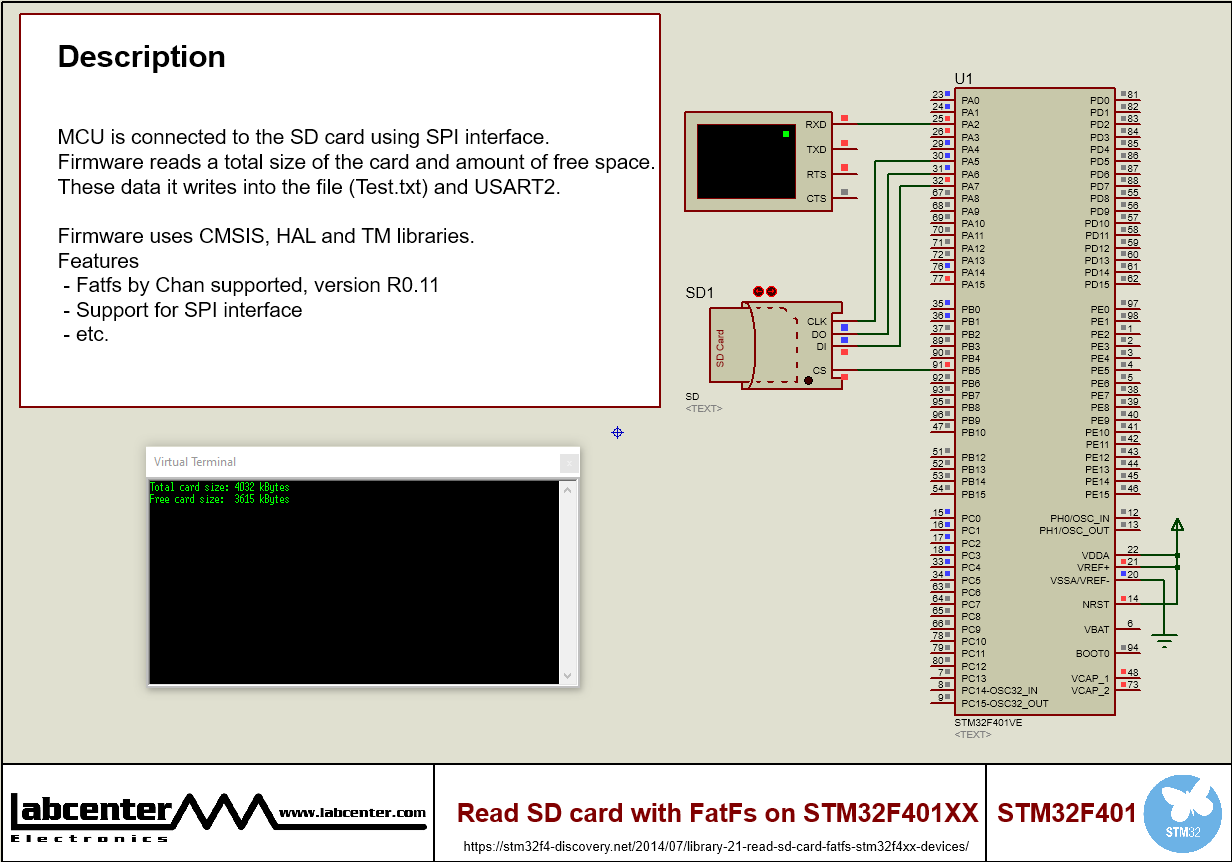Click the right red arrow marker above SD1
Image resolution: width=1232 pixels, height=862 pixels.
[x=771, y=291]
